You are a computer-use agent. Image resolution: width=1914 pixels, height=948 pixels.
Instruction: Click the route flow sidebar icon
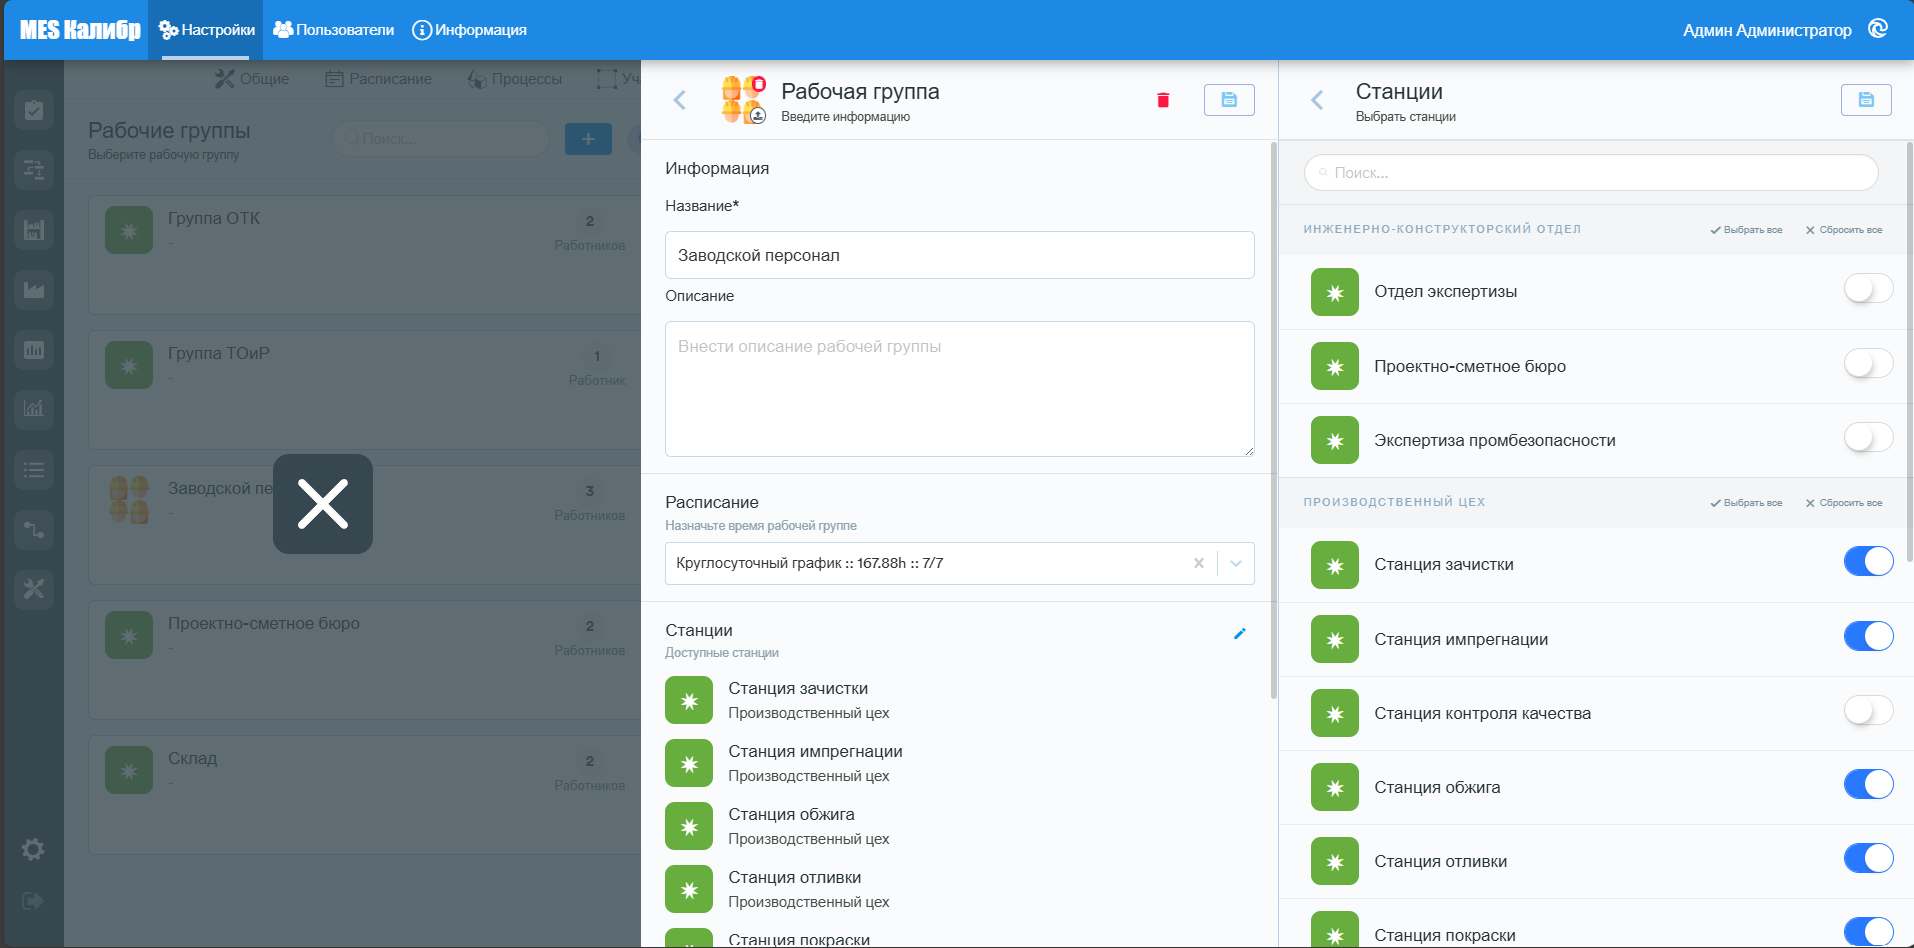tap(34, 530)
